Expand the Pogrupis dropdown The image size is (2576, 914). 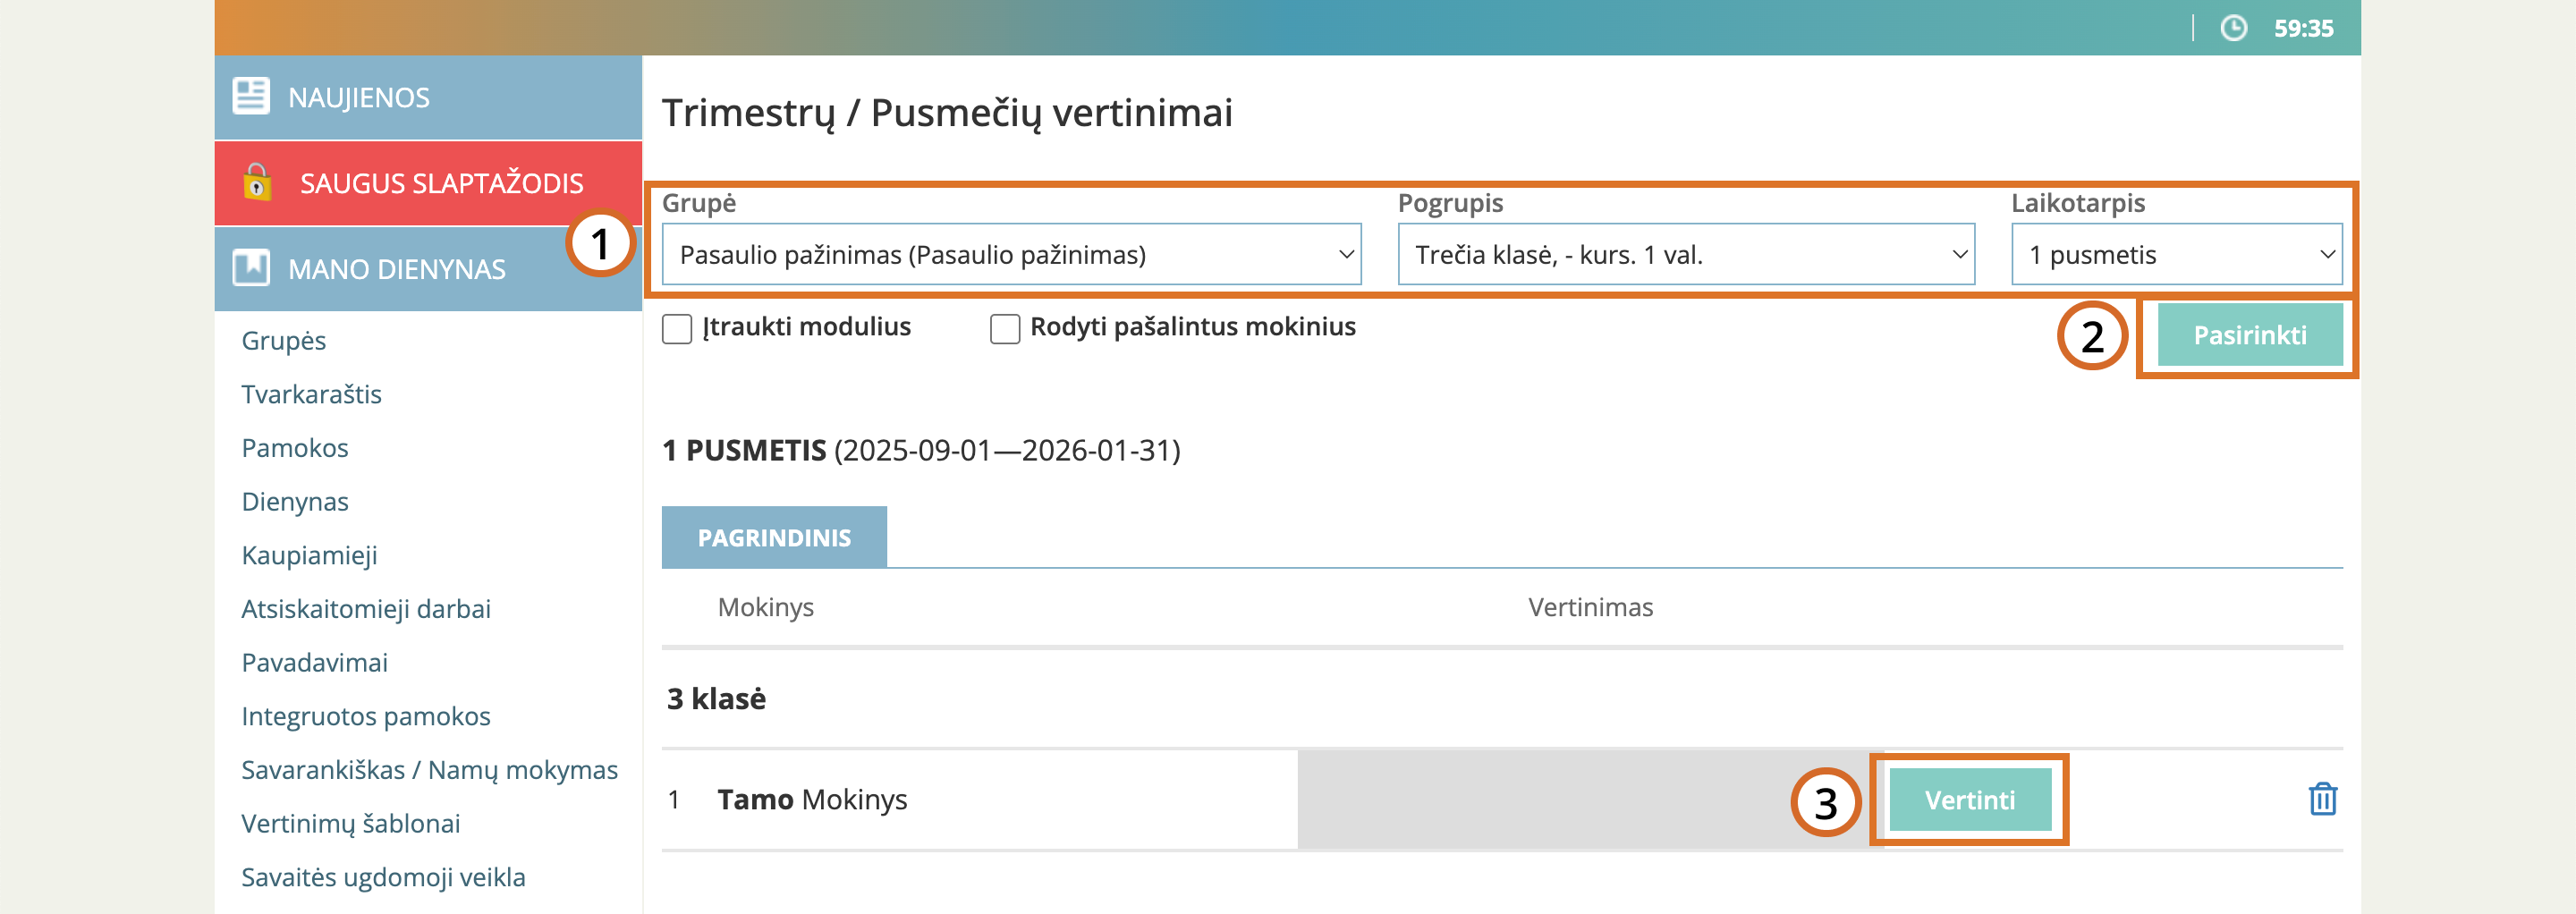[x=1685, y=255]
